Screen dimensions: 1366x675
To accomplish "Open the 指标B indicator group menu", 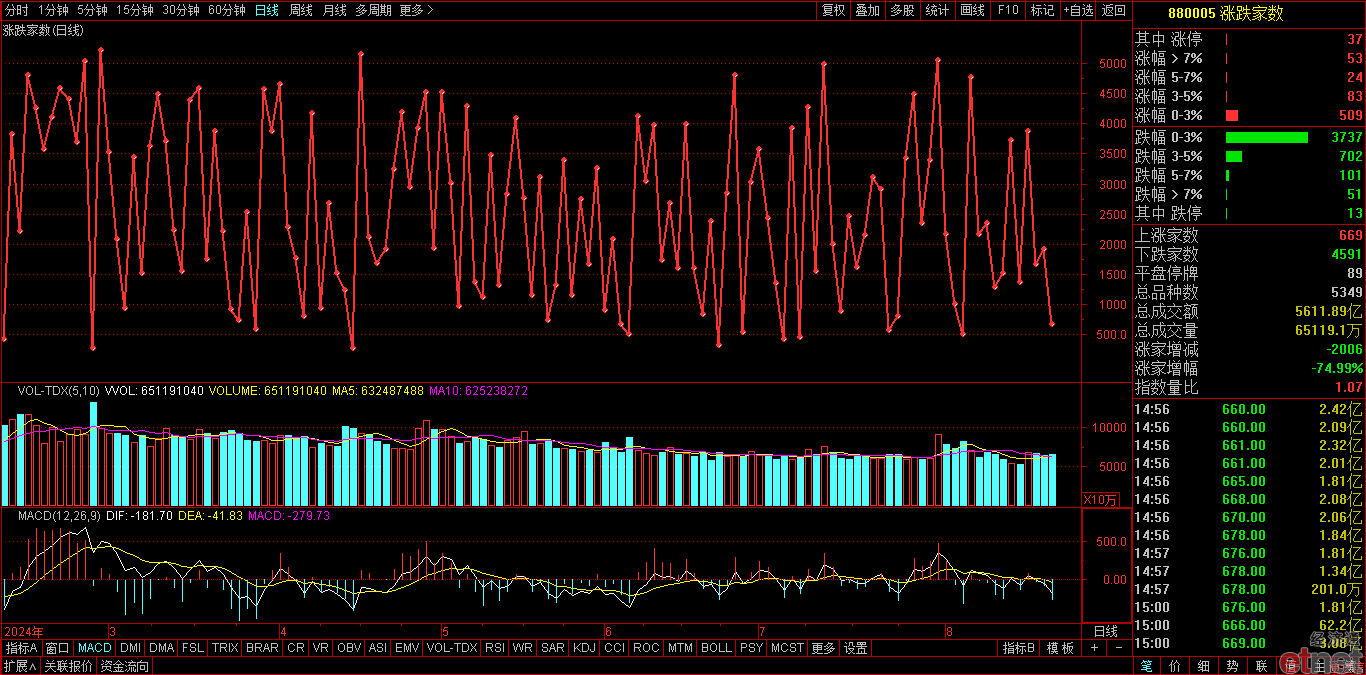I will [1019, 648].
